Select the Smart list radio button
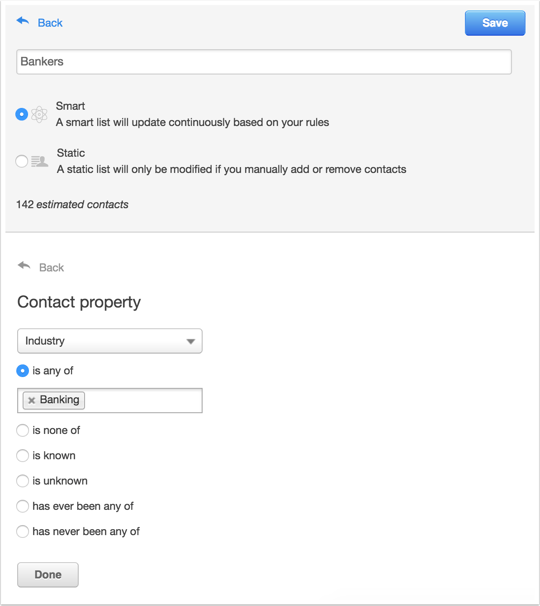 22,114
